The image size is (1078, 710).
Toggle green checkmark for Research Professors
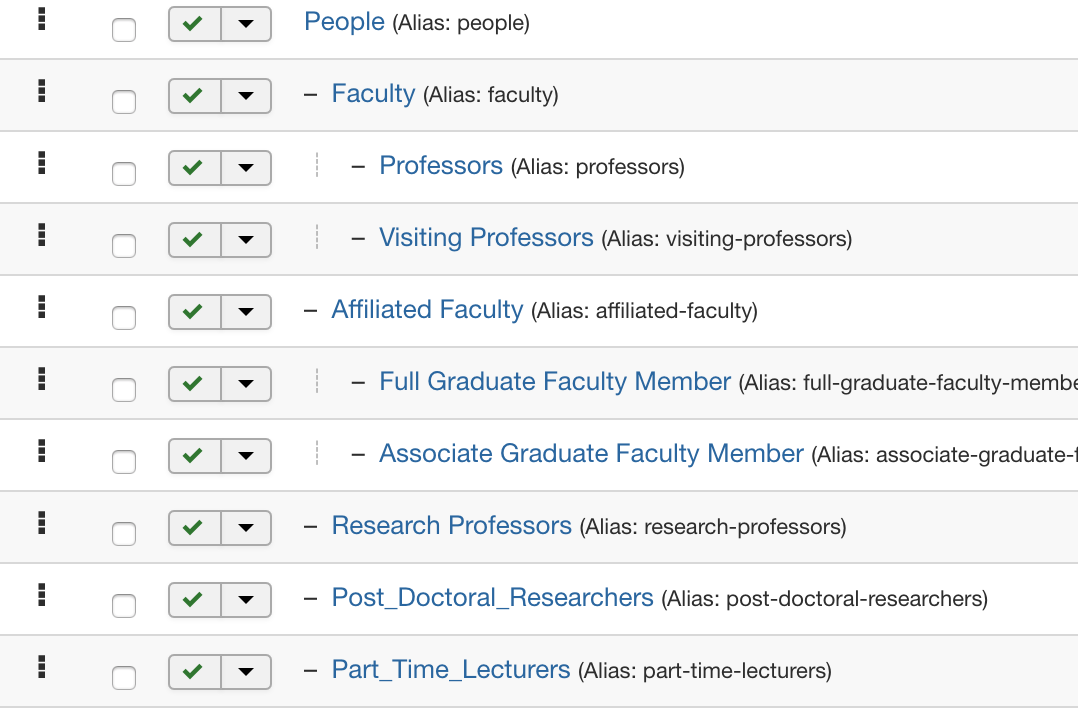click(x=194, y=528)
